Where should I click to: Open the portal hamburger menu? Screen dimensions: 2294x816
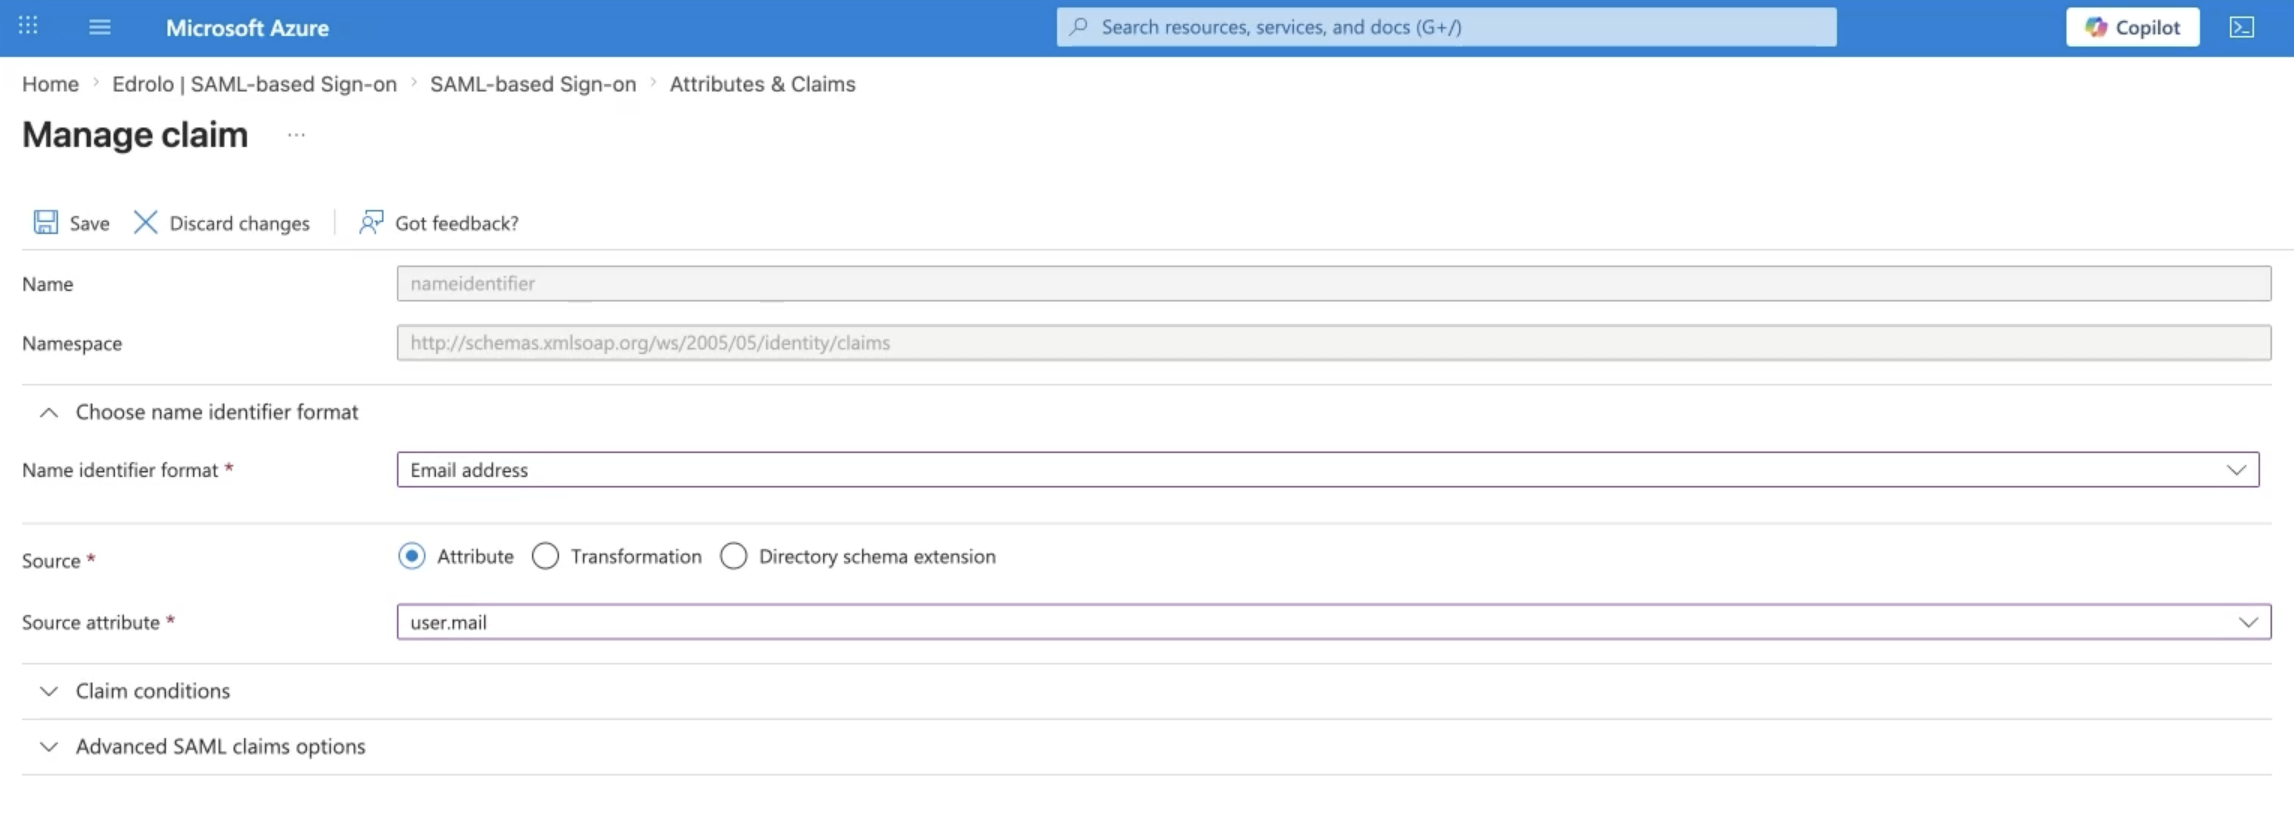coord(100,27)
